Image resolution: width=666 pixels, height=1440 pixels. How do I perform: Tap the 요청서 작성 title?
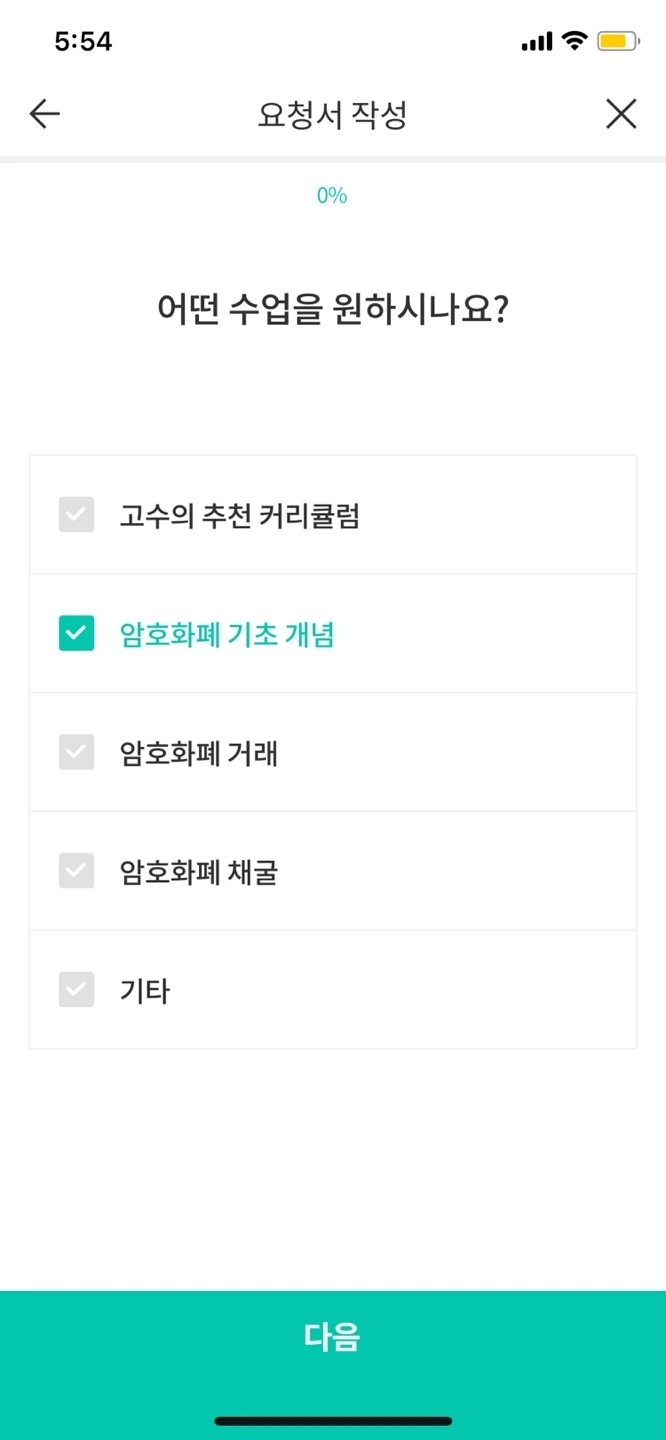point(333,114)
